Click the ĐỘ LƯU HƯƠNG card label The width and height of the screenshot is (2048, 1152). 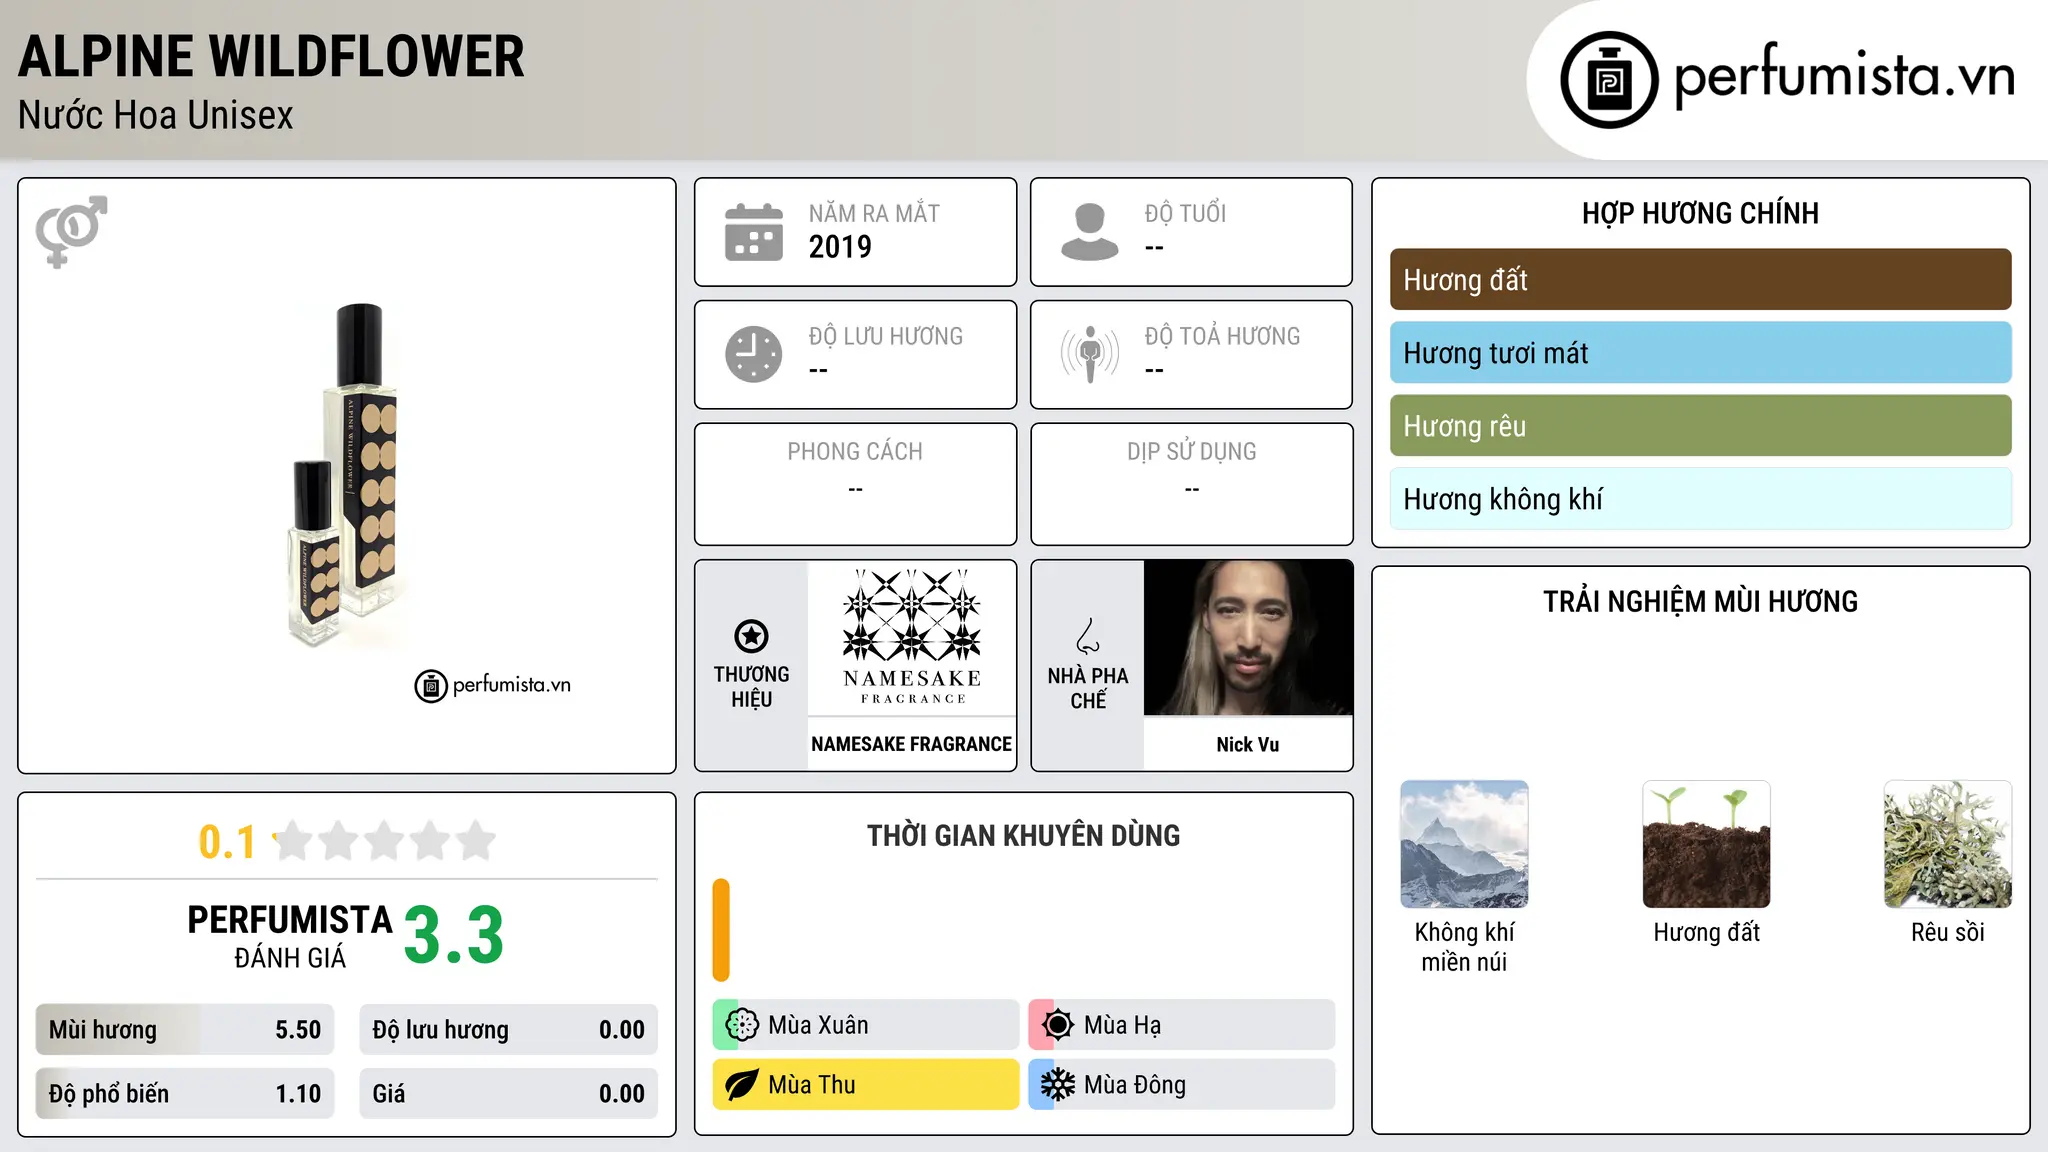point(886,336)
